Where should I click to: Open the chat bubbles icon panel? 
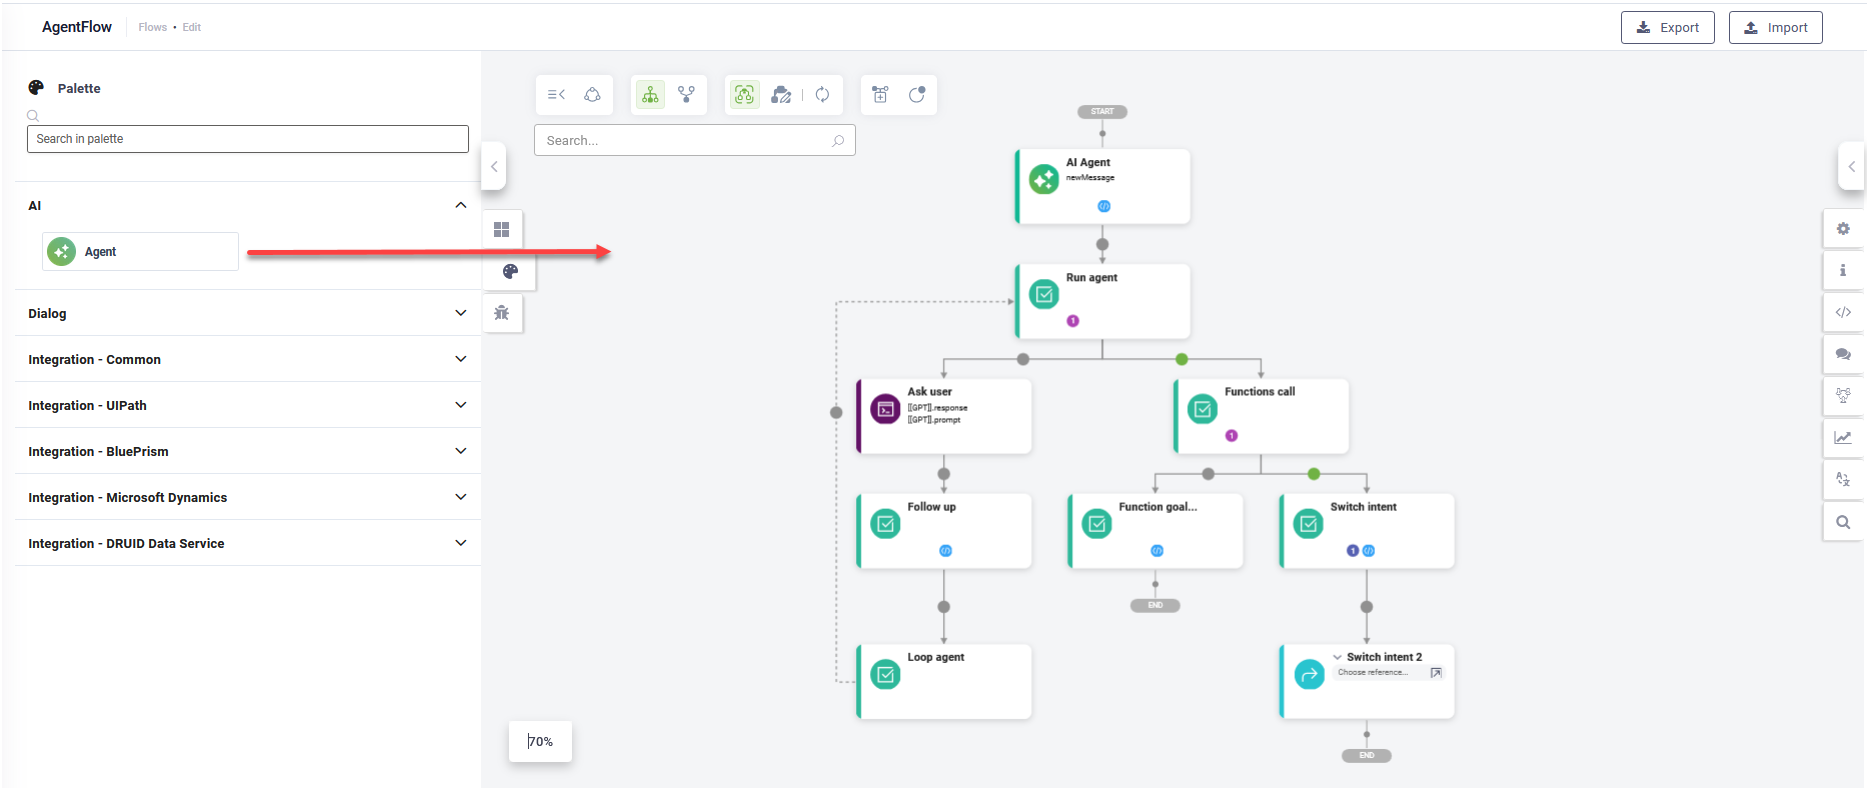click(1843, 354)
